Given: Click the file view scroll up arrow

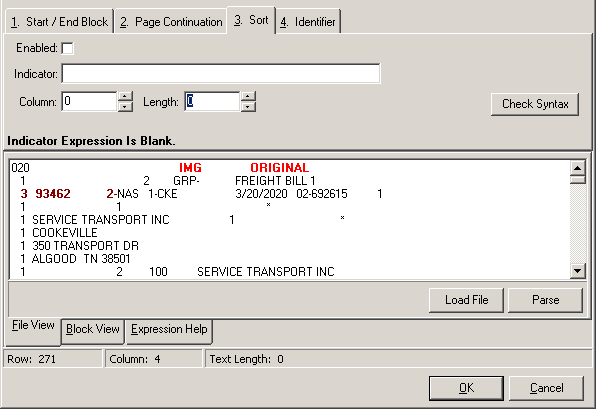Looking at the screenshot, I should 577,168.
